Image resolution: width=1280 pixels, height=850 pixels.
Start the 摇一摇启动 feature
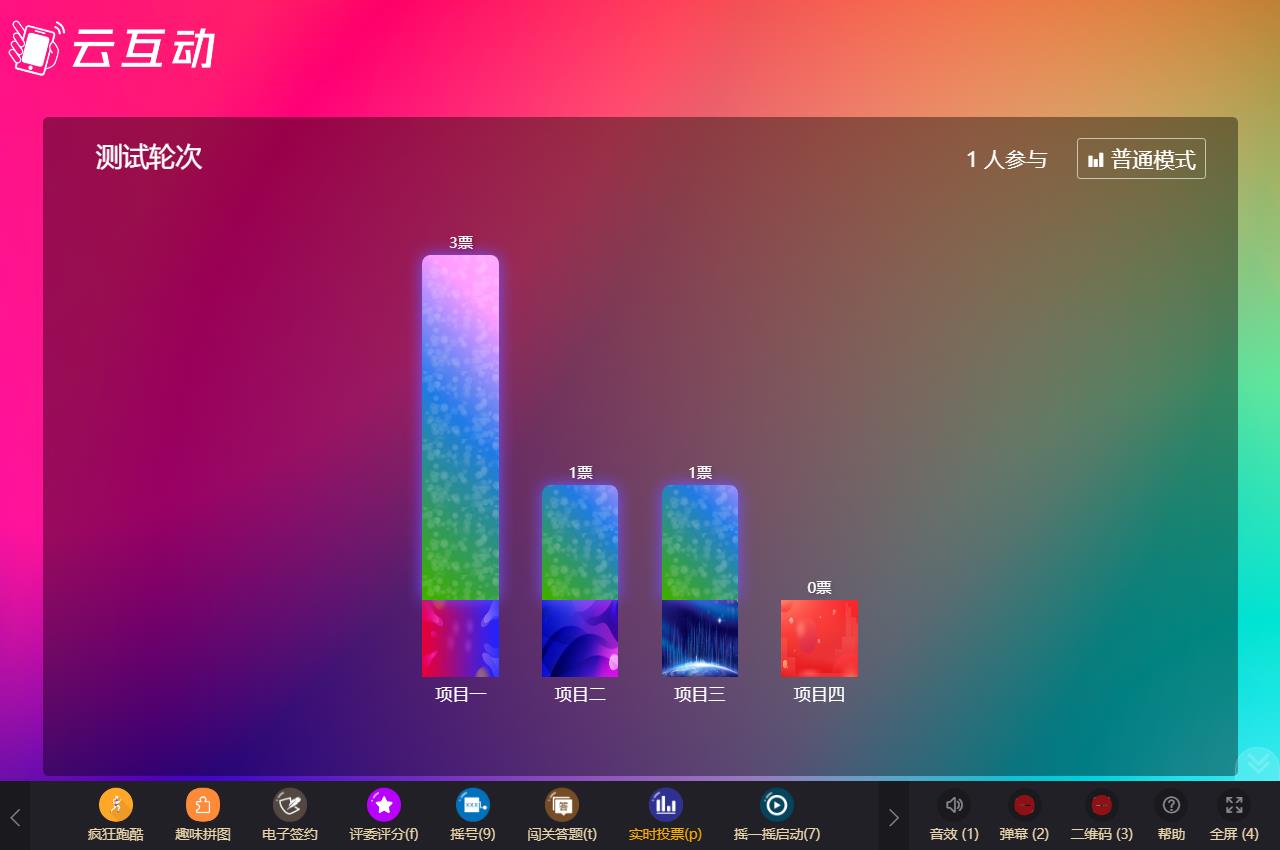(776, 805)
